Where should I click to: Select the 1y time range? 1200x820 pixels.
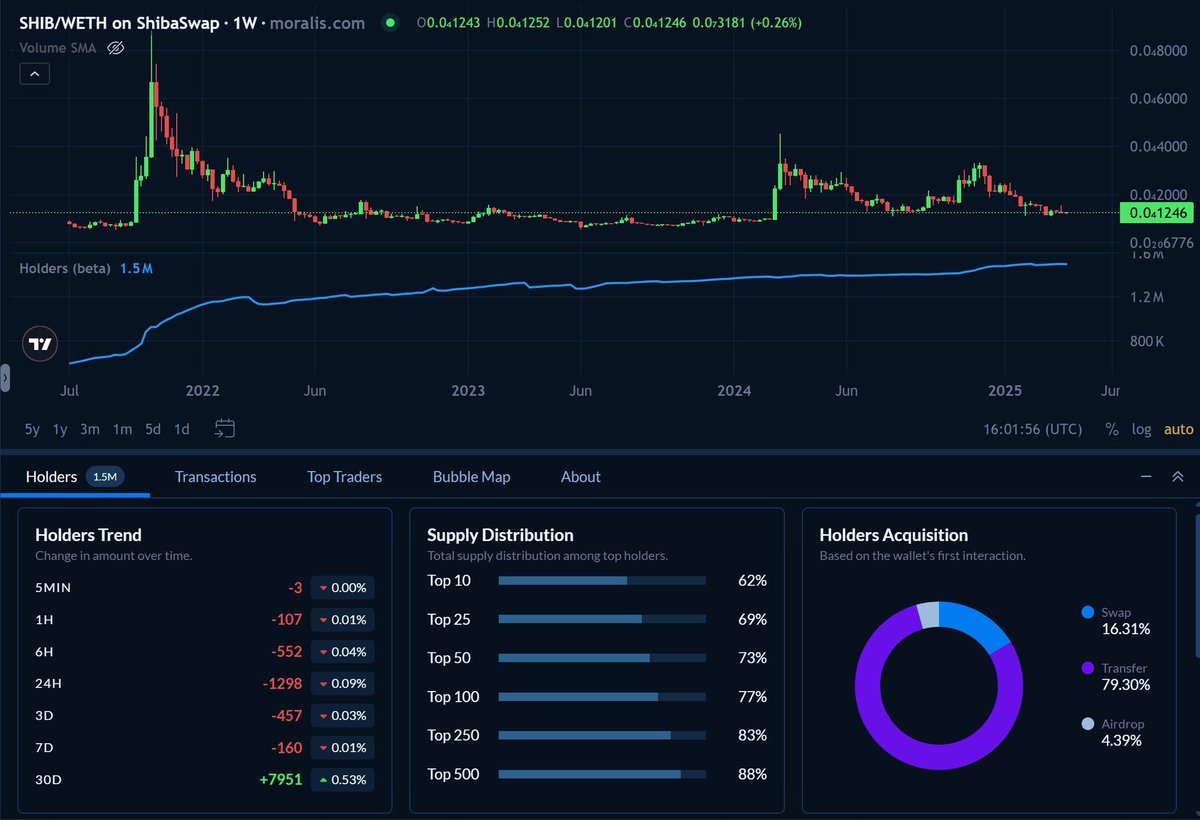pos(60,429)
